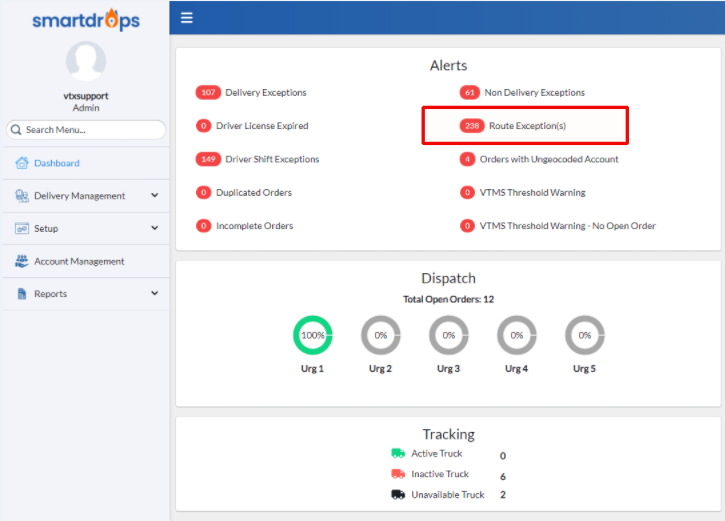Screen dimensions: 725x521
Task: Click the Urg 4 0% progress ring
Action: 516,335
